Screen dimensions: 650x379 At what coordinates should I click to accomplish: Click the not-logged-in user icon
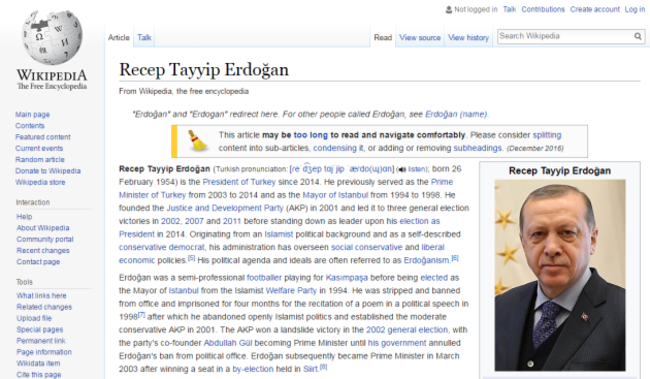tap(449, 10)
